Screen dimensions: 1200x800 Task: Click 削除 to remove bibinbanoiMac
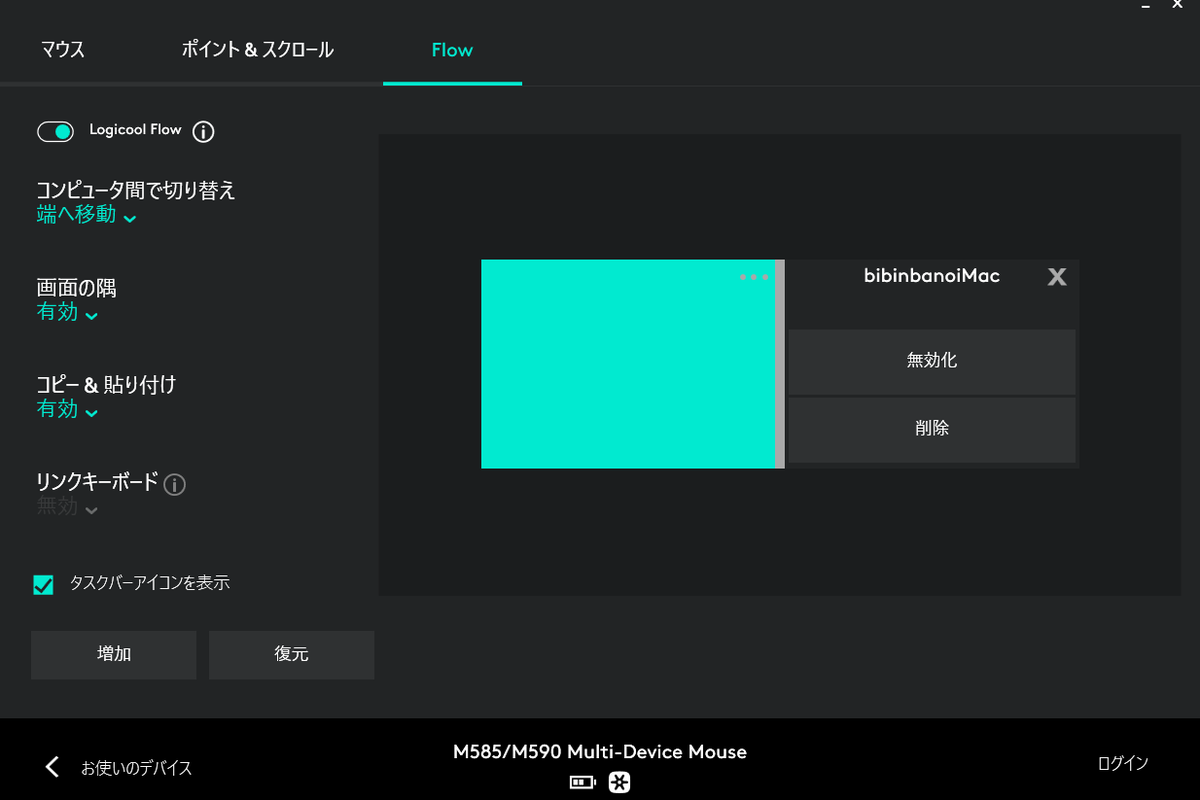[x=932, y=429]
